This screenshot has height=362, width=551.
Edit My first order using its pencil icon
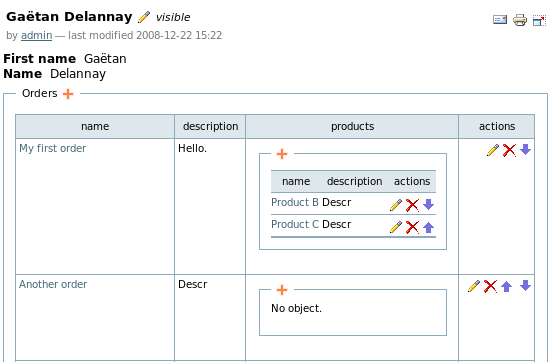click(493, 150)
